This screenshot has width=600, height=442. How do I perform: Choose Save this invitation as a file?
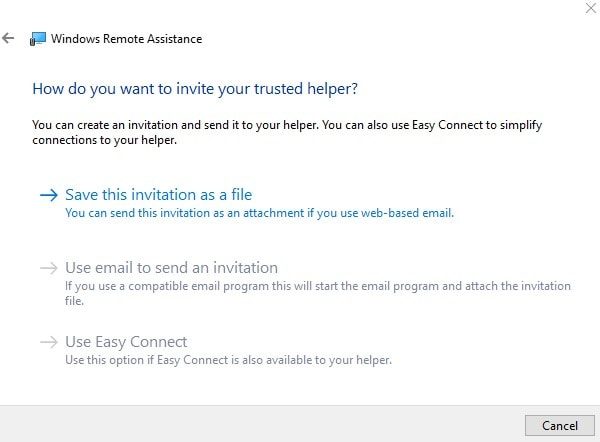[x=158, y=195]
